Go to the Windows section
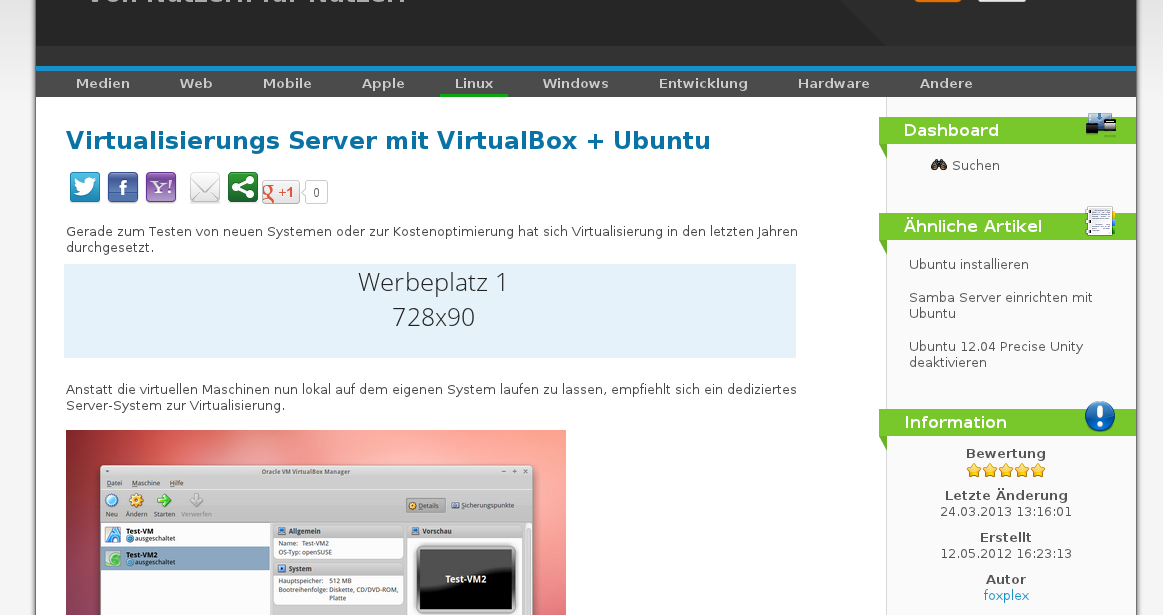The height and width of the screenshot is (615, 1163). [x=575, y=83]
